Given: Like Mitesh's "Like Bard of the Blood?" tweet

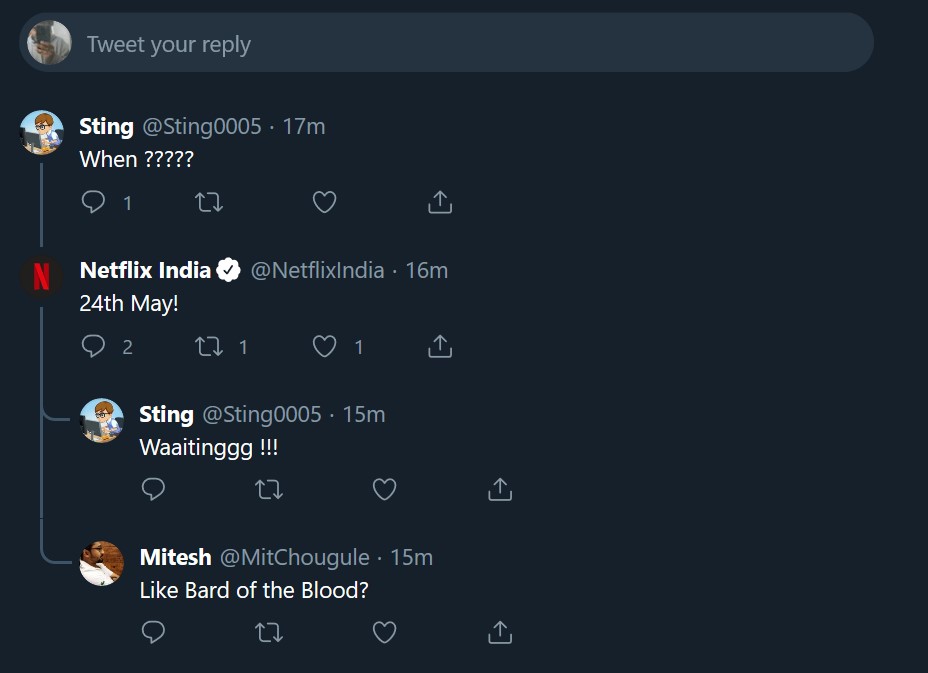Looking at the screenshot, I should [384, 632].
